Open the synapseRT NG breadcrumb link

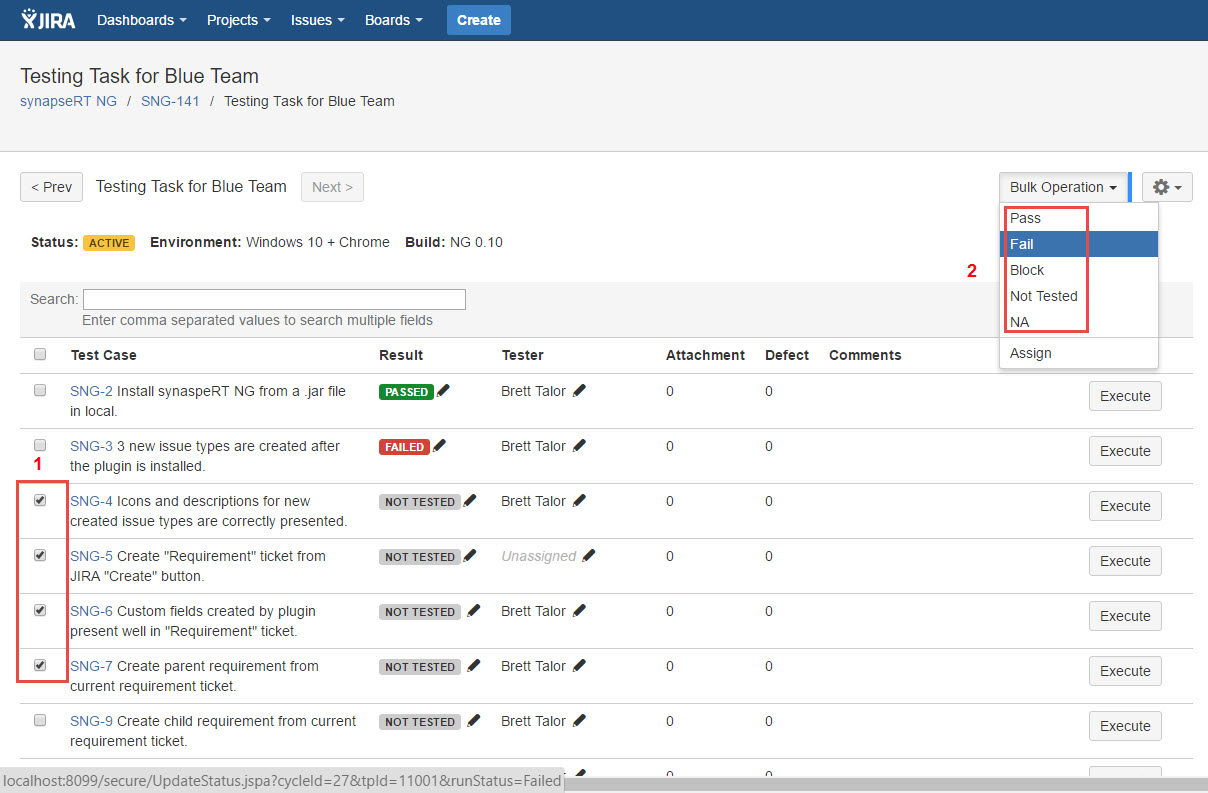(68, 101)
